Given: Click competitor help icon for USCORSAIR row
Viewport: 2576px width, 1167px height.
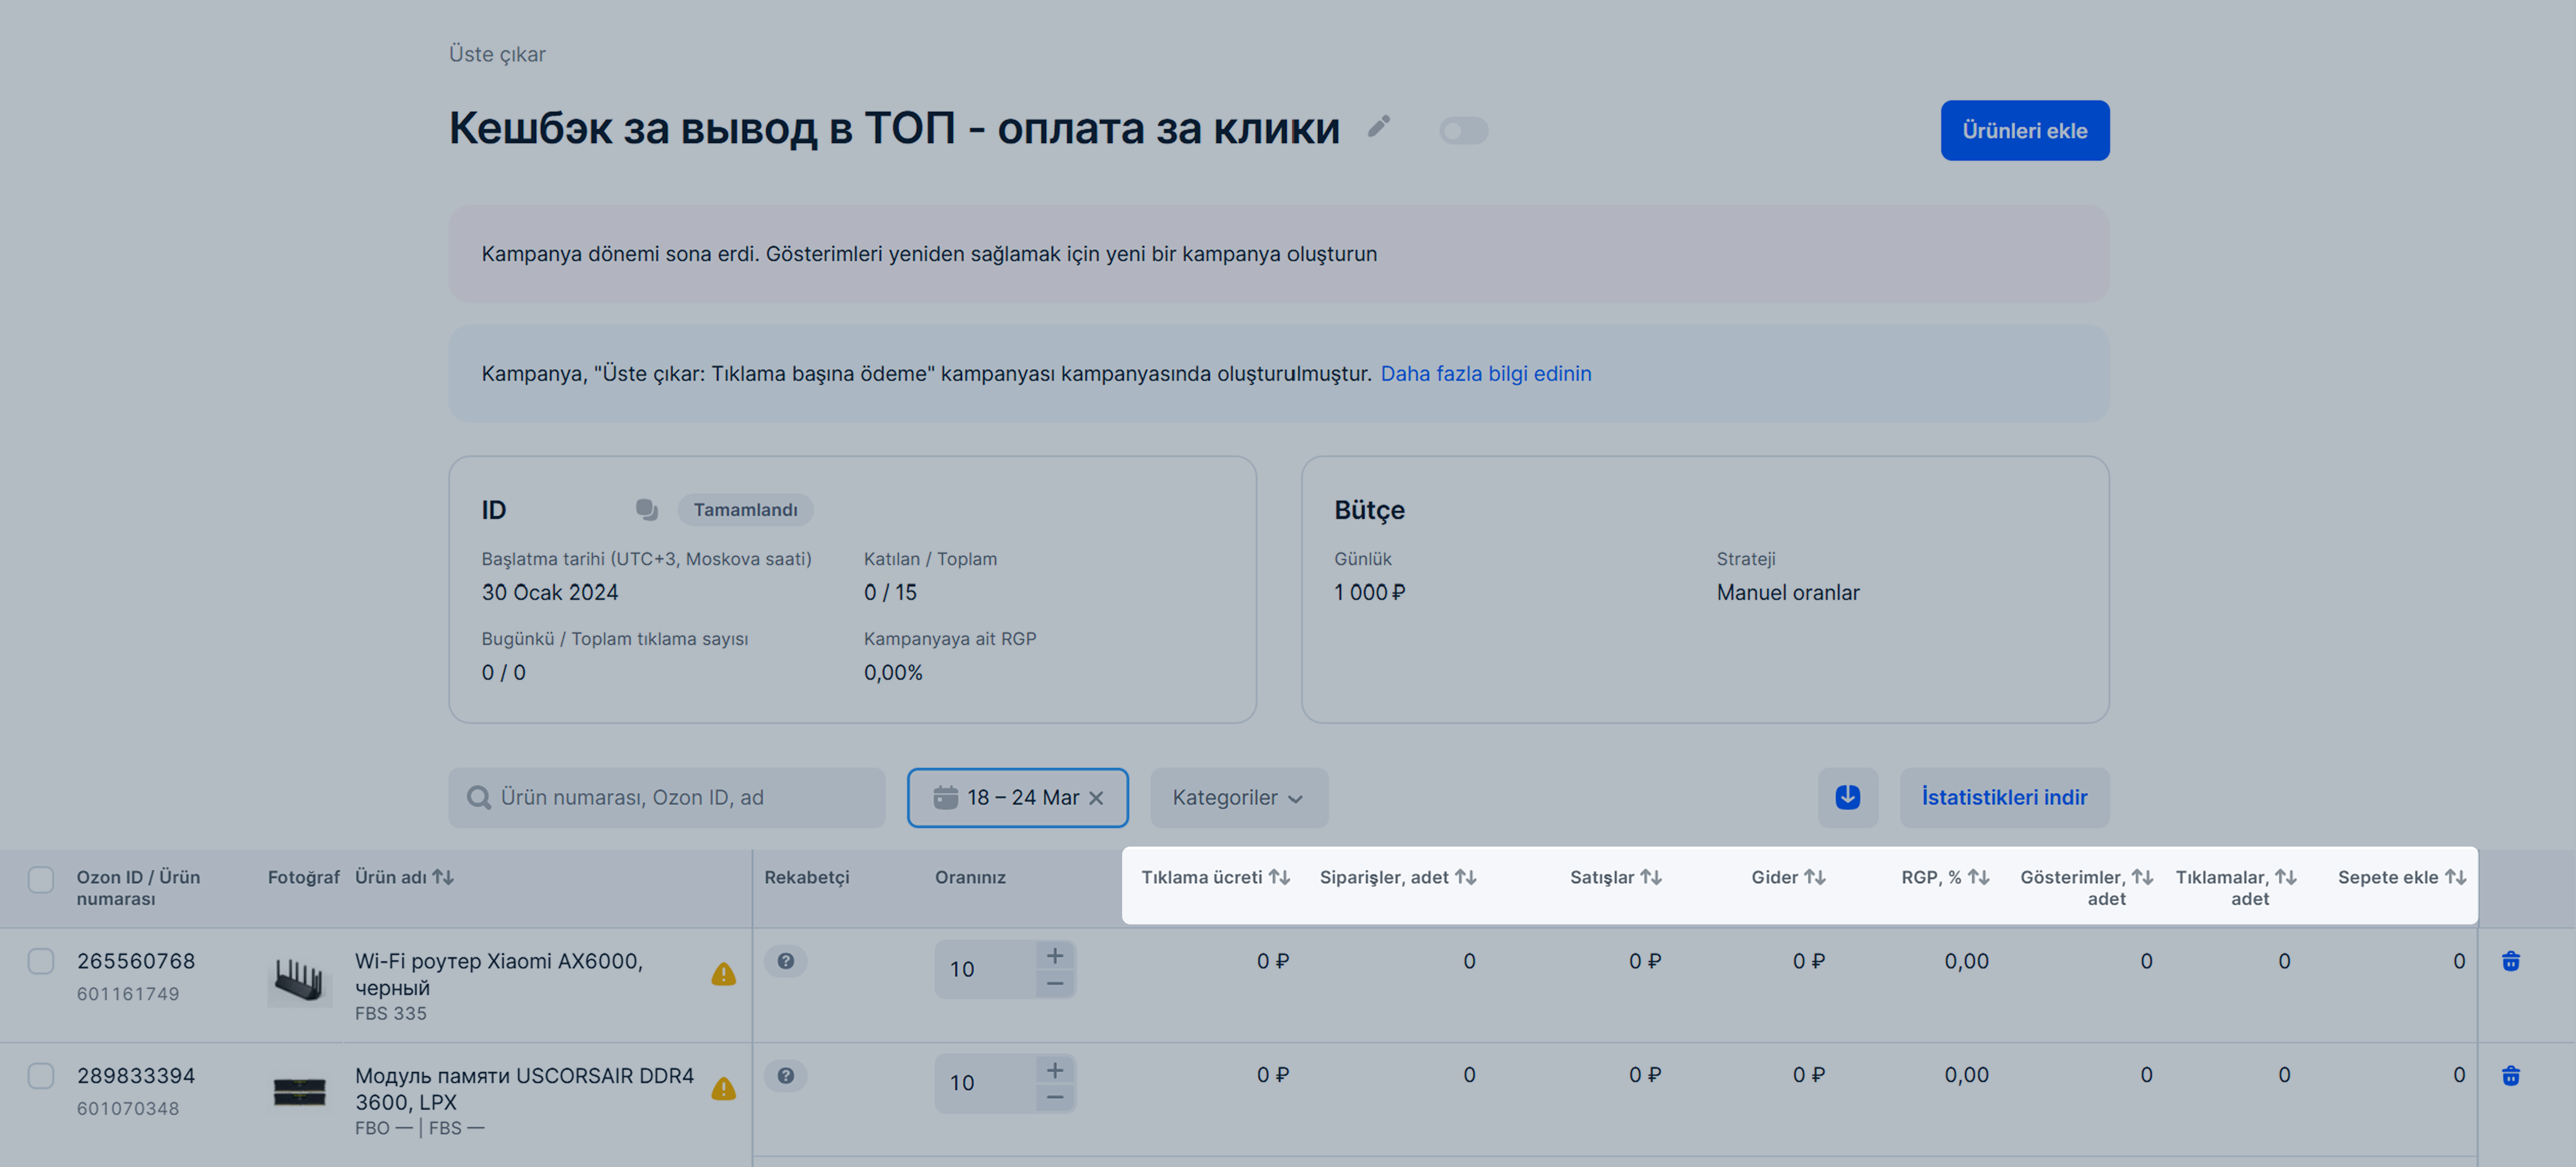Looking at the screenshot, I should (786, 1075).
